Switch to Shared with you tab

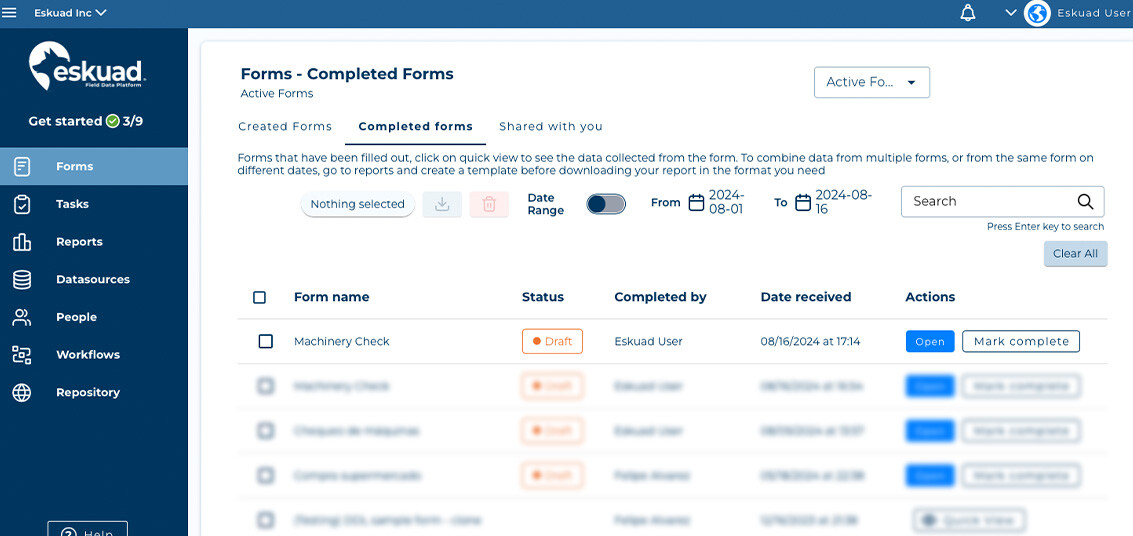coord(551,127)
